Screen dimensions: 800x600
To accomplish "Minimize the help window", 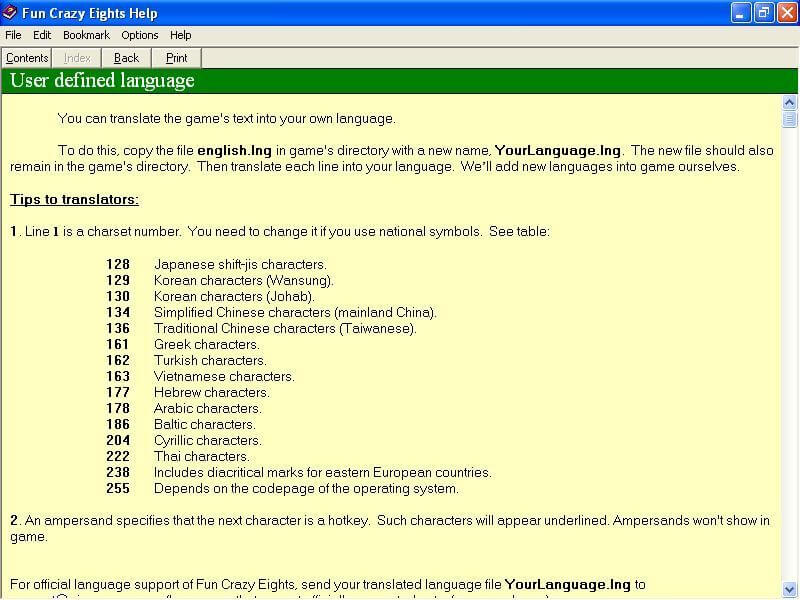I will click(740, 13).
